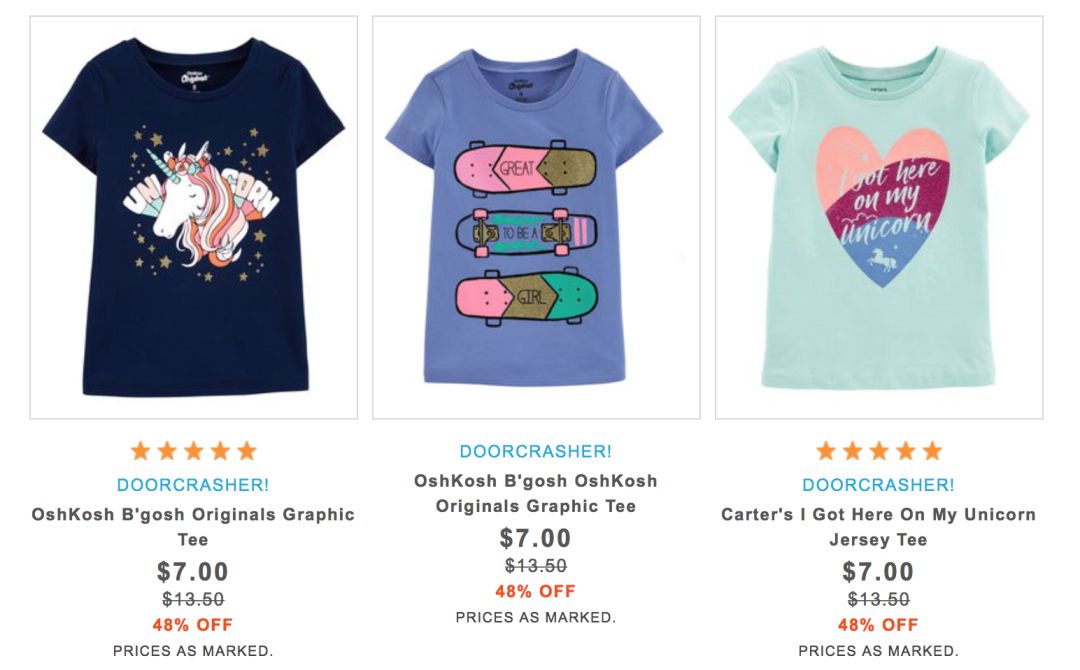Click the $7.00 price of Carter's tee
Viewport: 1080px width, 670px height.
click(x=879, y=572)
